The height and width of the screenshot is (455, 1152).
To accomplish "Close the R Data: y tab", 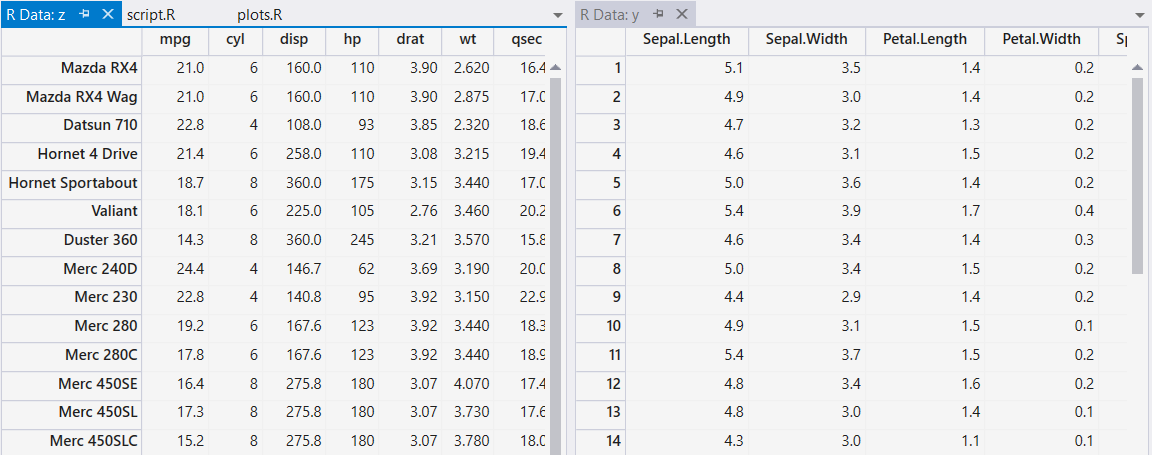I will click(x=681, y=14).
